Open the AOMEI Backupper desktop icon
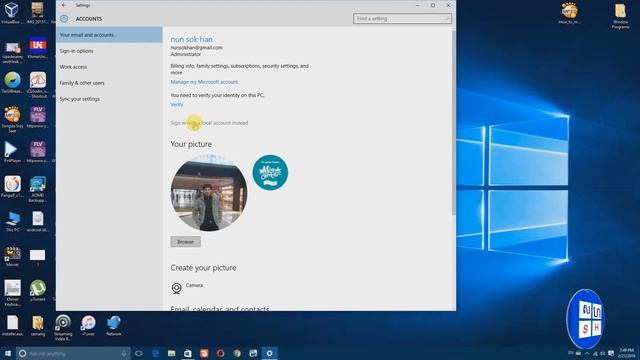 pyautogui.click(x=38, y=189)
